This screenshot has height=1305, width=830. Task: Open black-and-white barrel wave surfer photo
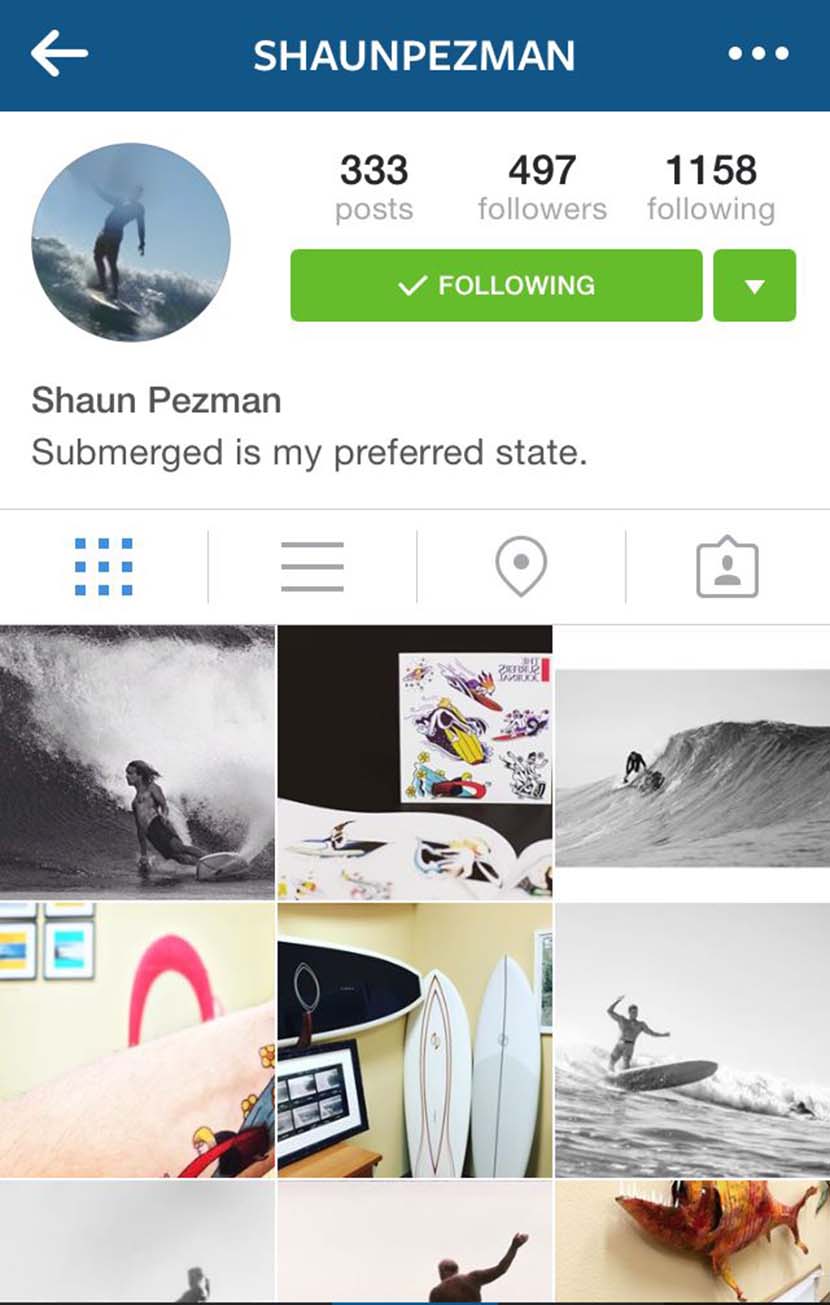click(137, 762)
